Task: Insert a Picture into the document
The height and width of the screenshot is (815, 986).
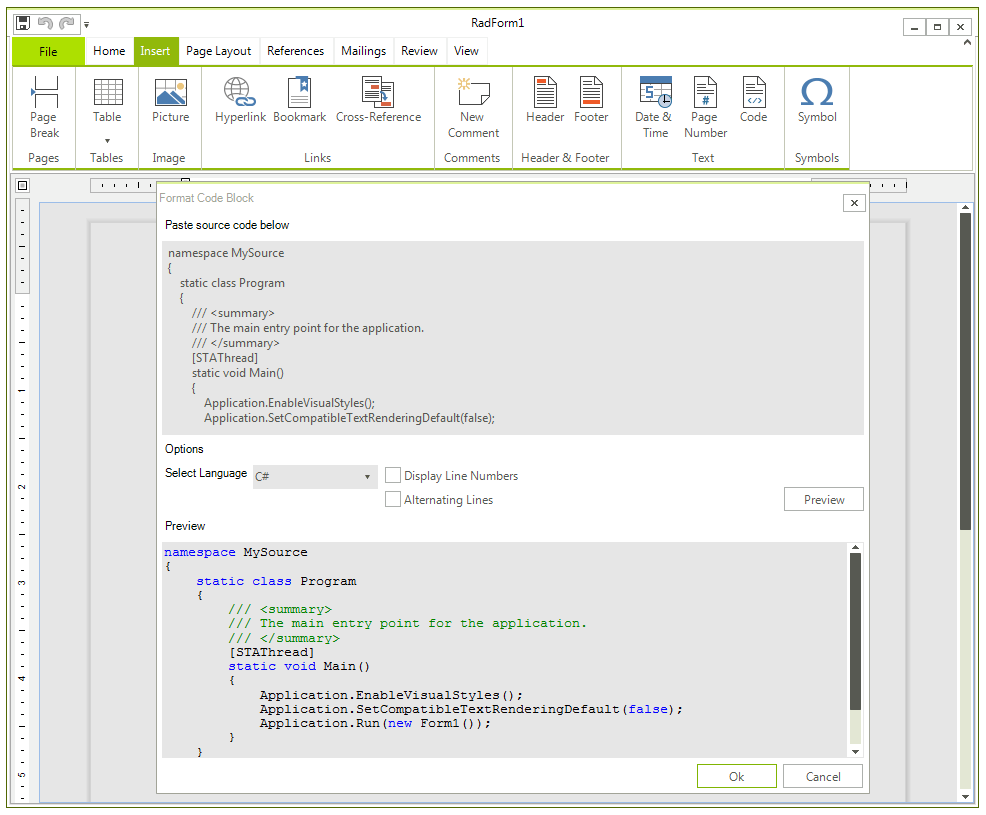Action: pos(170,105)
